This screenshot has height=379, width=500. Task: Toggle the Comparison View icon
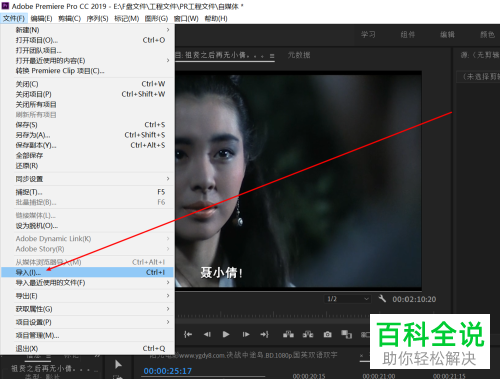[x=347, y=334]
